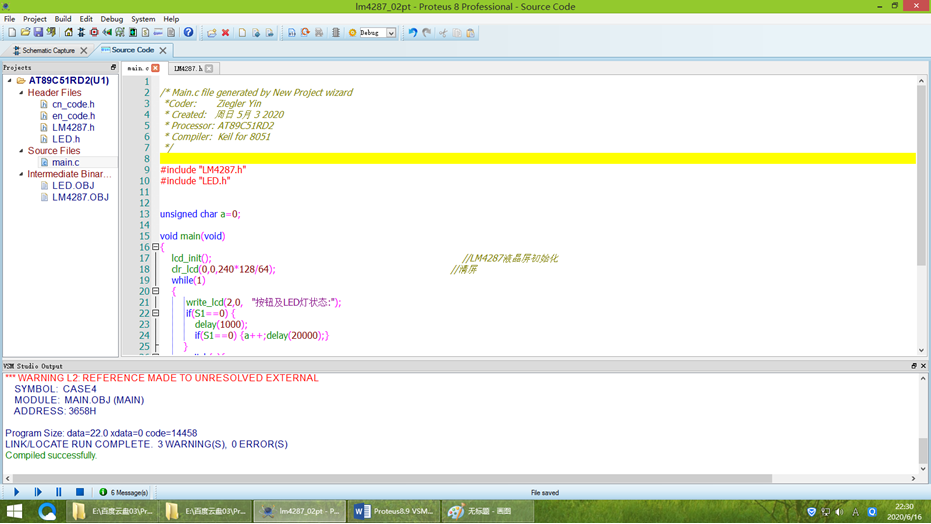Fold the if block at line 22
Viewport: 931px width, 524px height.
pos(156,313)
